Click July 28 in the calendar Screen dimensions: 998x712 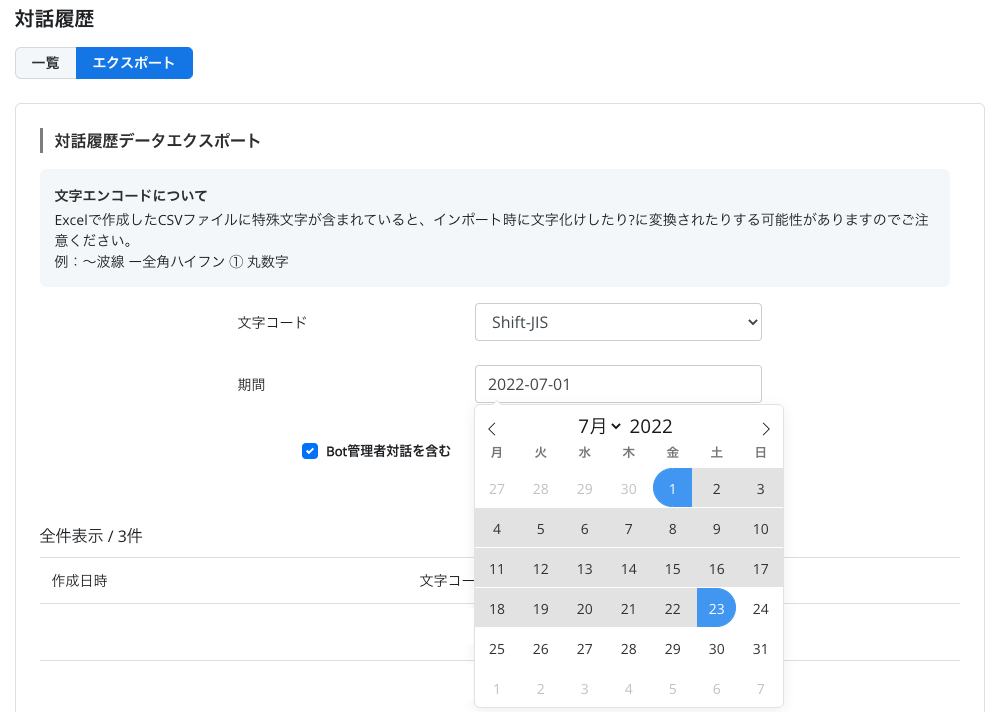point(629,649)
